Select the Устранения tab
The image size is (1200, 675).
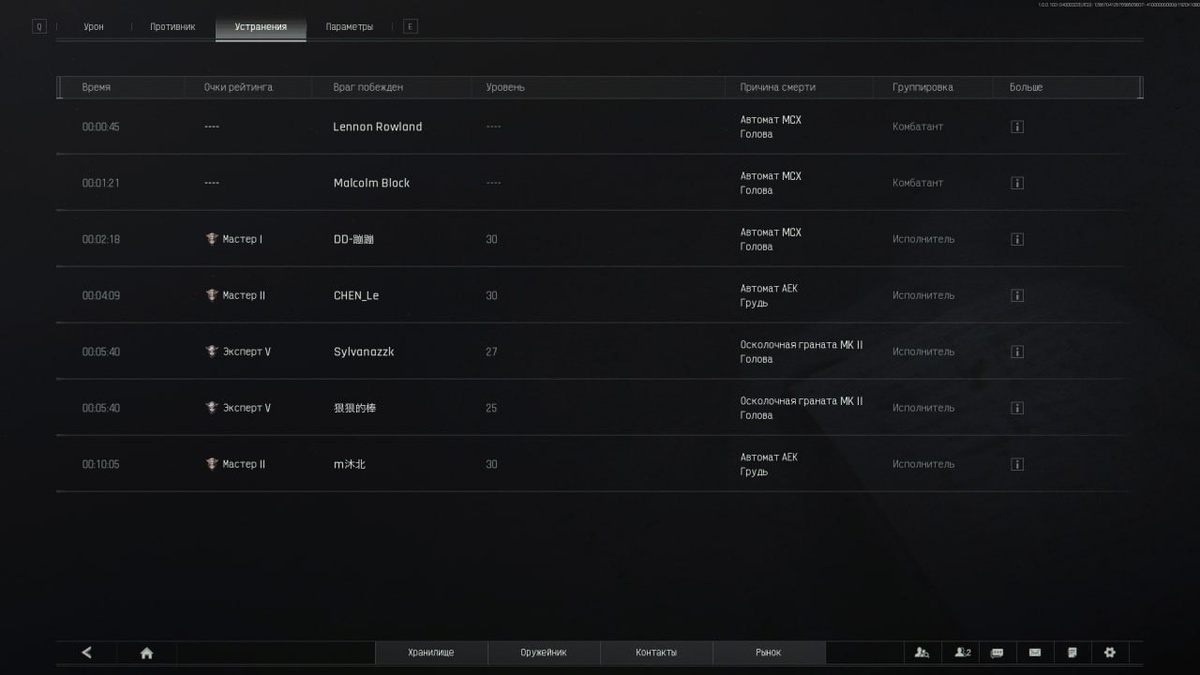coord(261,27)
